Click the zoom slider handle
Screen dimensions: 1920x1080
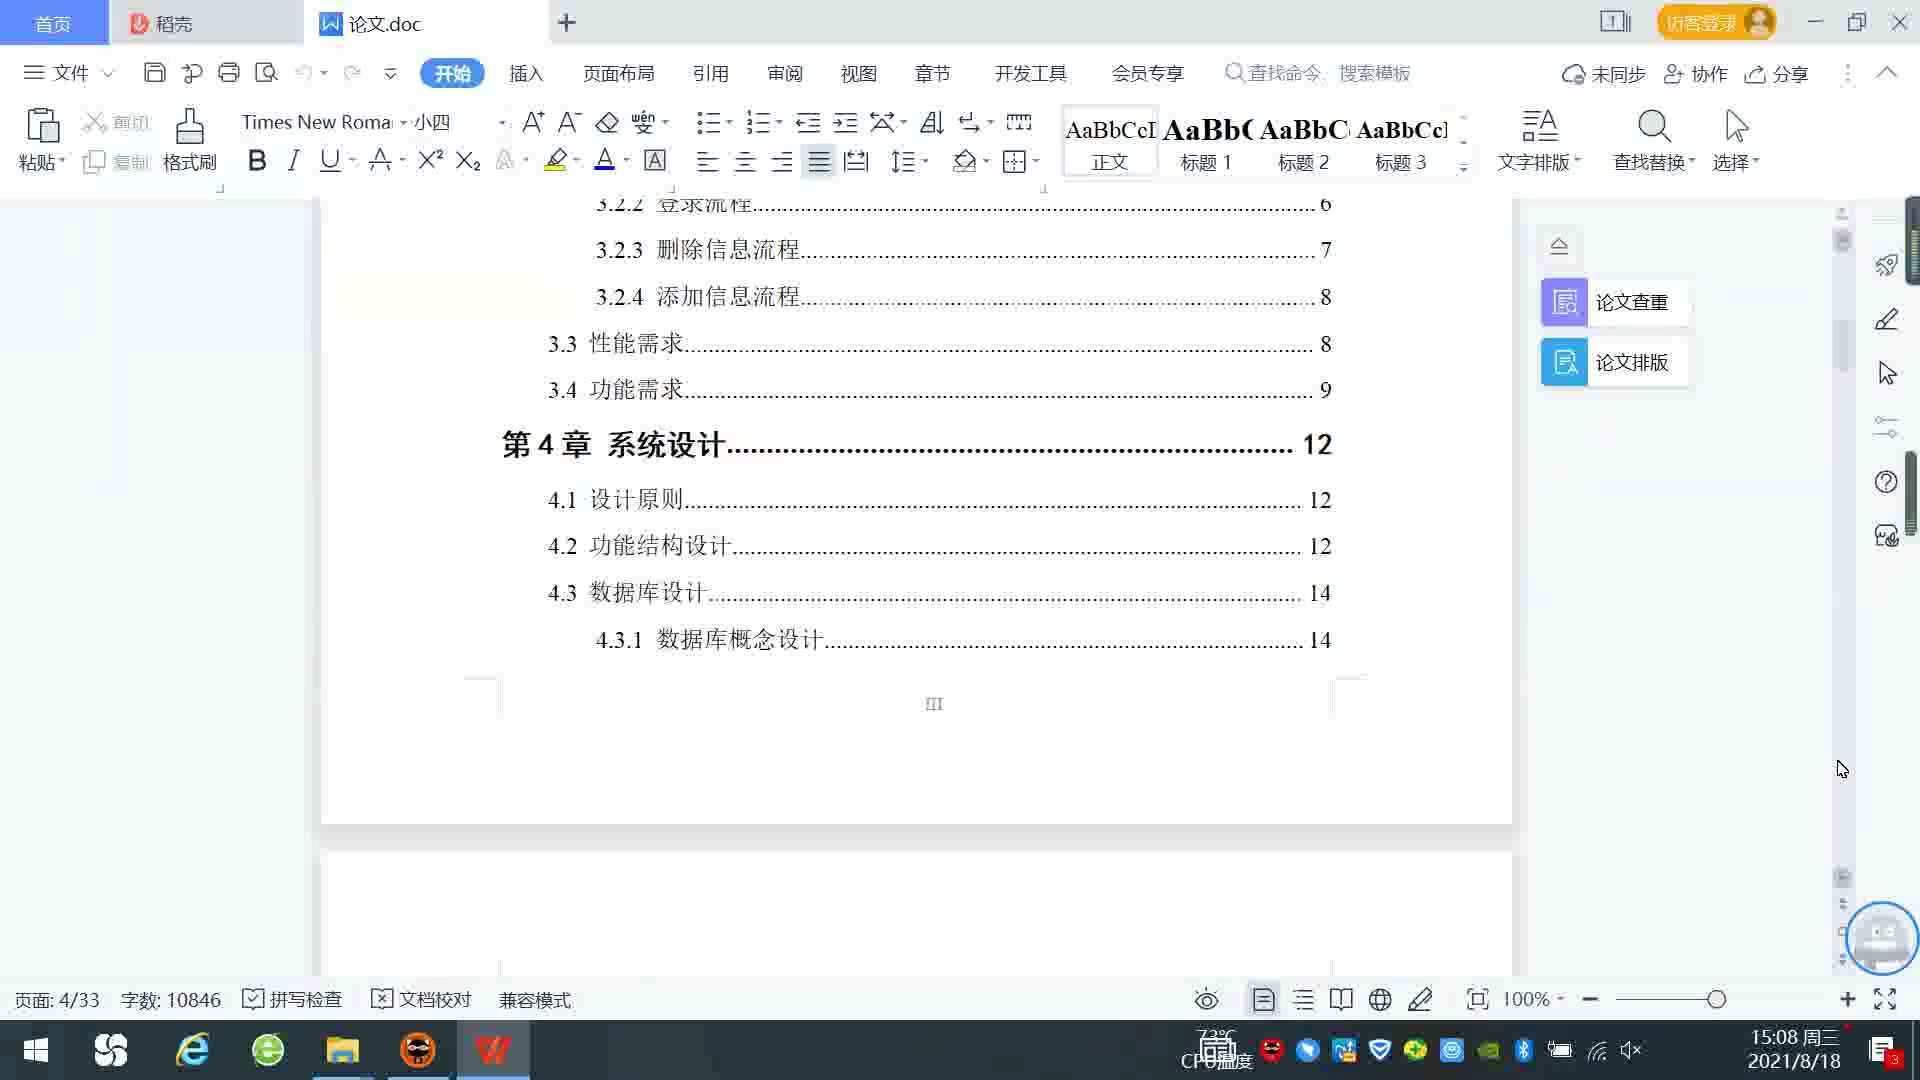[x=1716, y=999]
